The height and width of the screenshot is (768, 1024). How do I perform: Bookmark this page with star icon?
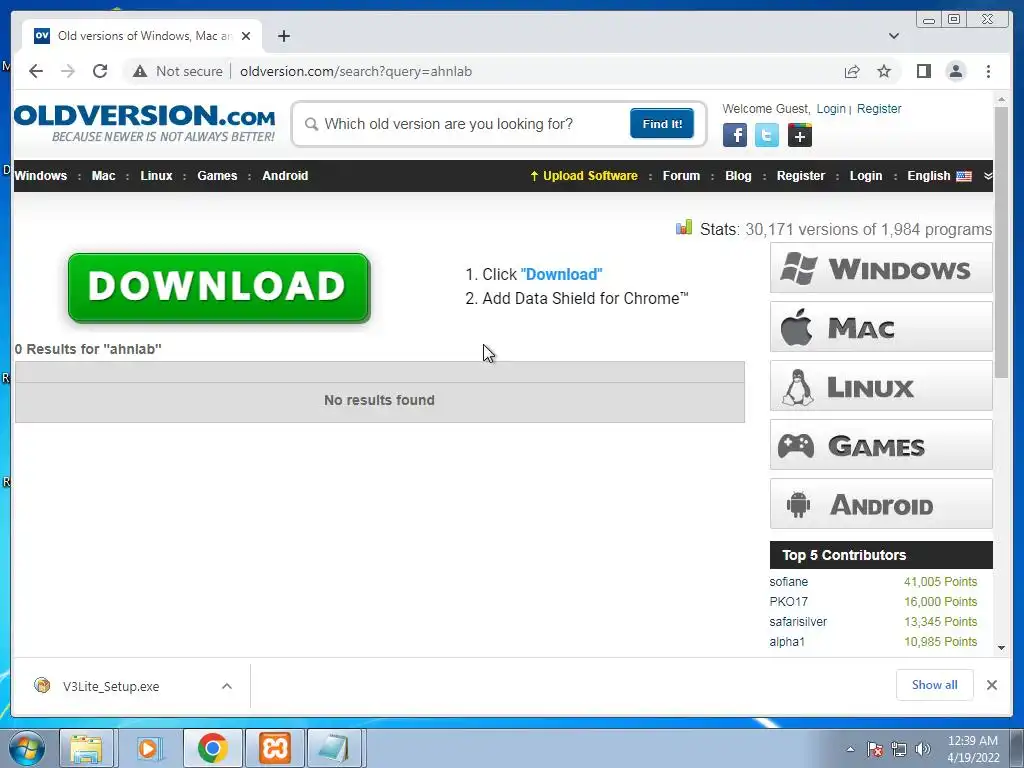click(x=884, y=71)
